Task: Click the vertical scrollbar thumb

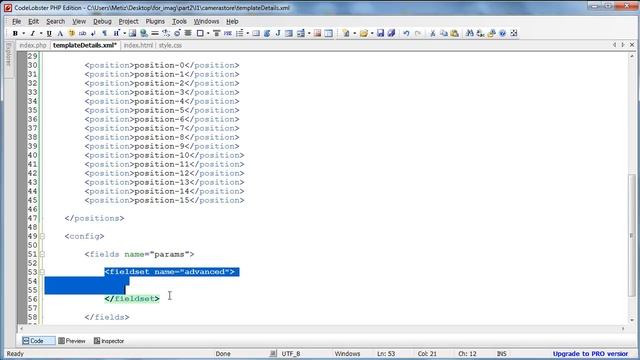Action: coord(632,235)
